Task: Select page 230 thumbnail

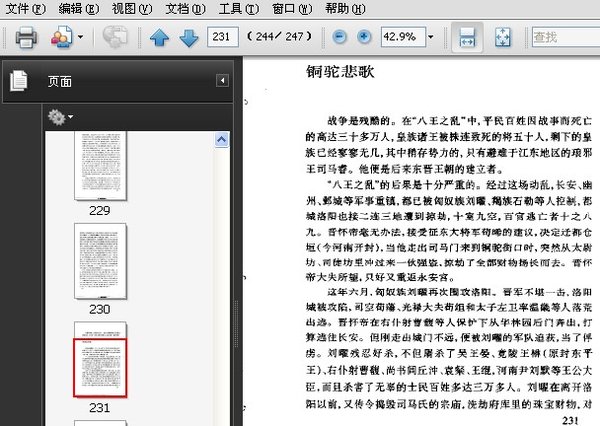Action: (x=100, y=261)
